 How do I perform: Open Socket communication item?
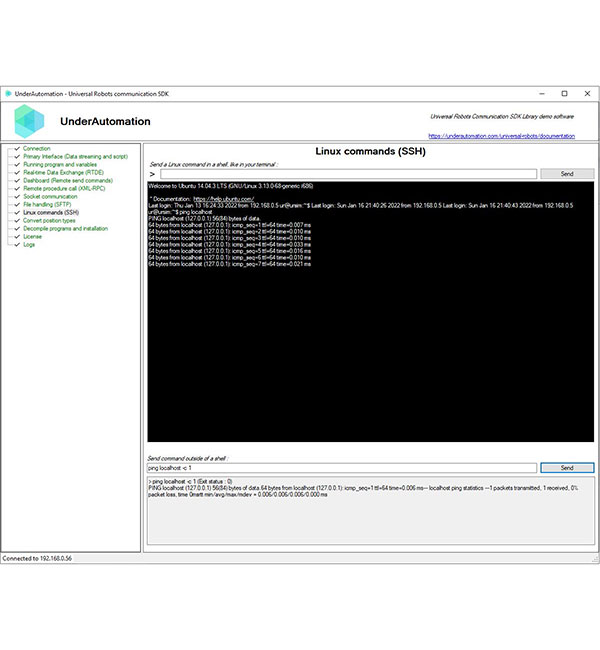[50, 196]
